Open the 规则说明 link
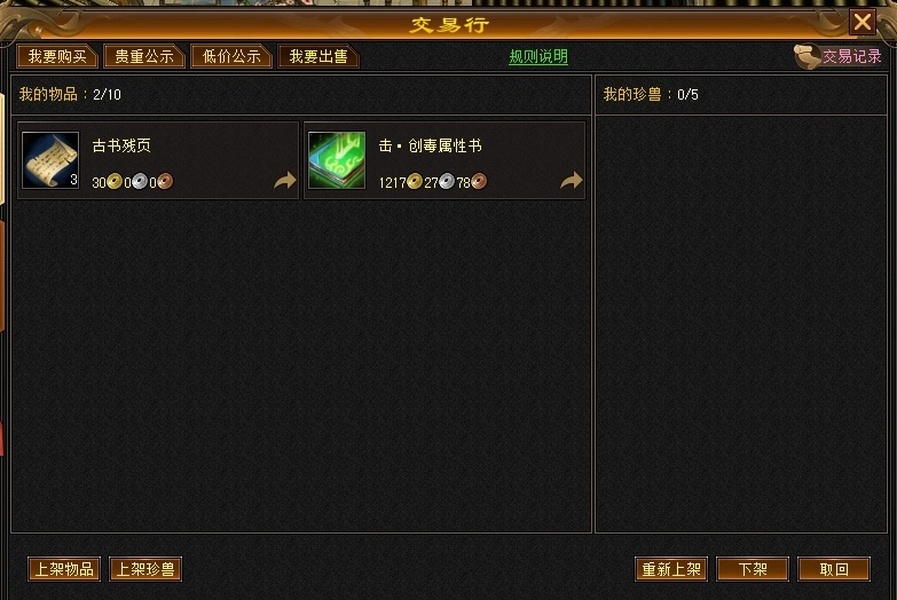This screenshot has height=600, width=897. 538,57
